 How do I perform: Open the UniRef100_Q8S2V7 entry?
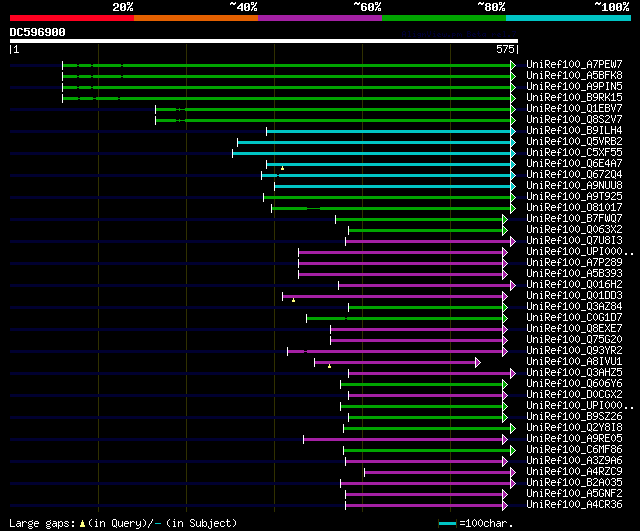point(574,120)
